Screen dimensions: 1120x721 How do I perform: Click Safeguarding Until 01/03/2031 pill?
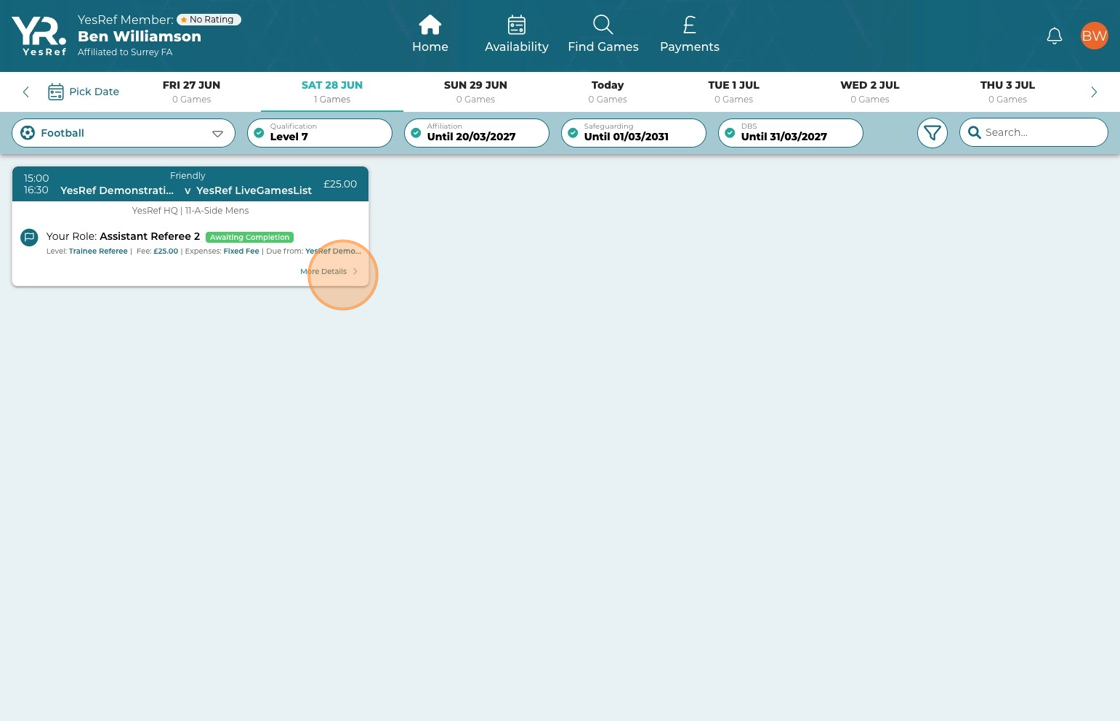click(x=634, y=133)
